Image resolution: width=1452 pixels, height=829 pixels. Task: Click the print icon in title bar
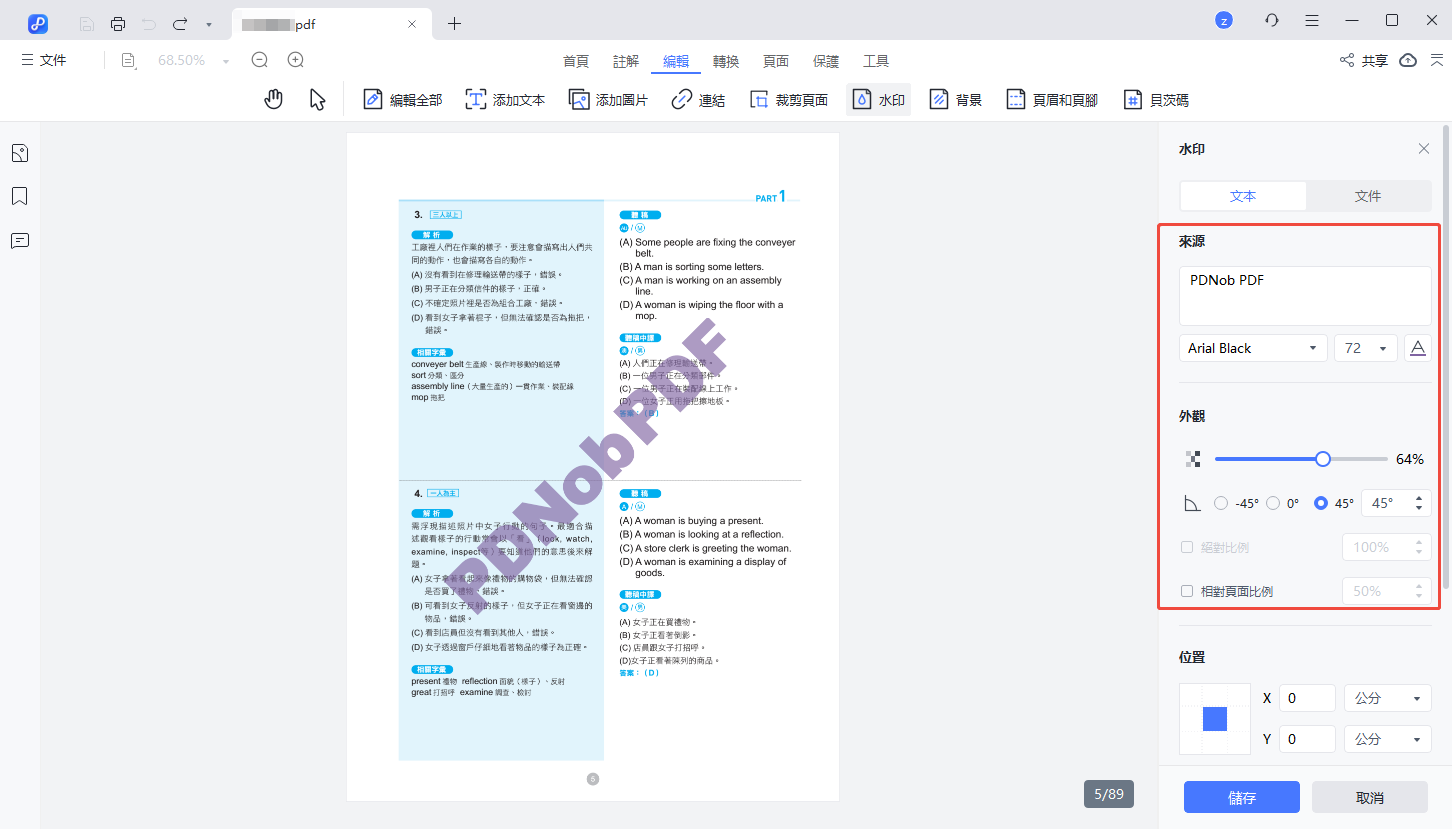click(118, 23)
